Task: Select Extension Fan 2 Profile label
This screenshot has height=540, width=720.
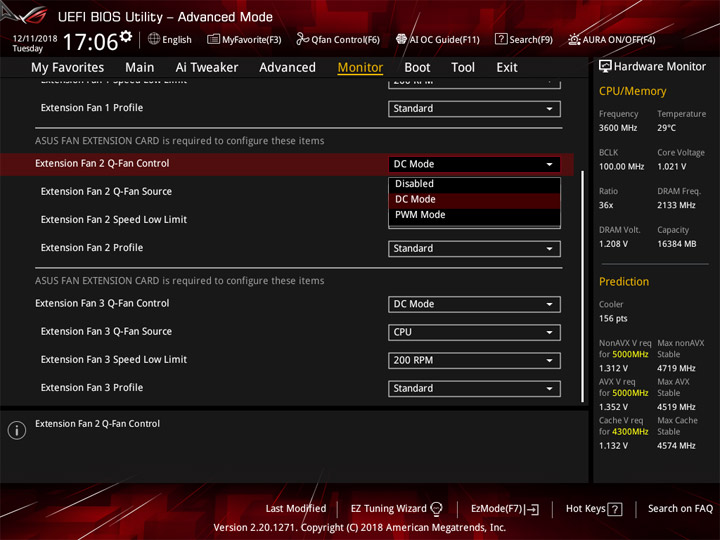Action: click(x=92, y=248)
